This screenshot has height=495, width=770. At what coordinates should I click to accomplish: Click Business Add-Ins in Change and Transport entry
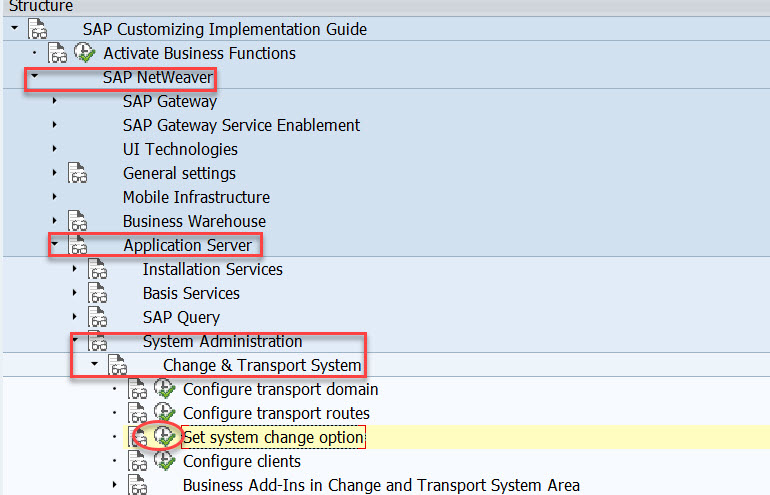380,485
